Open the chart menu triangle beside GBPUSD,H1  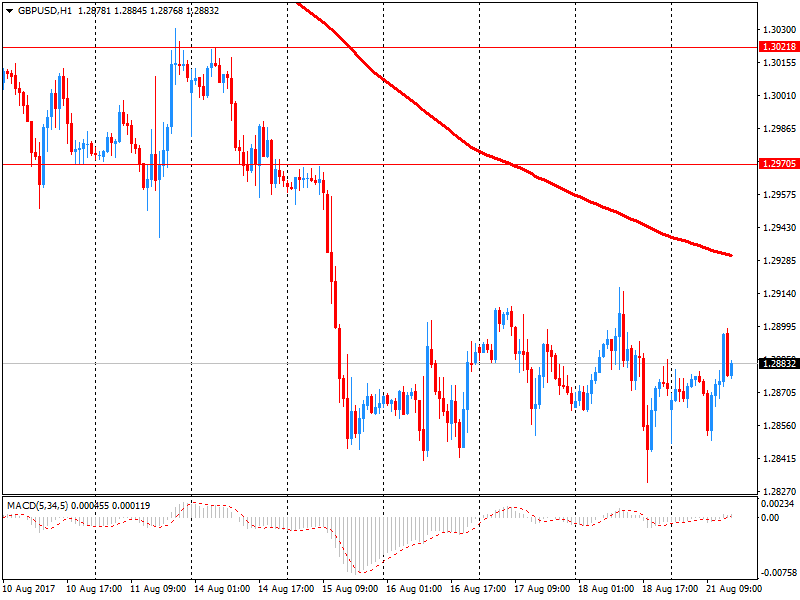click(9, 11)
